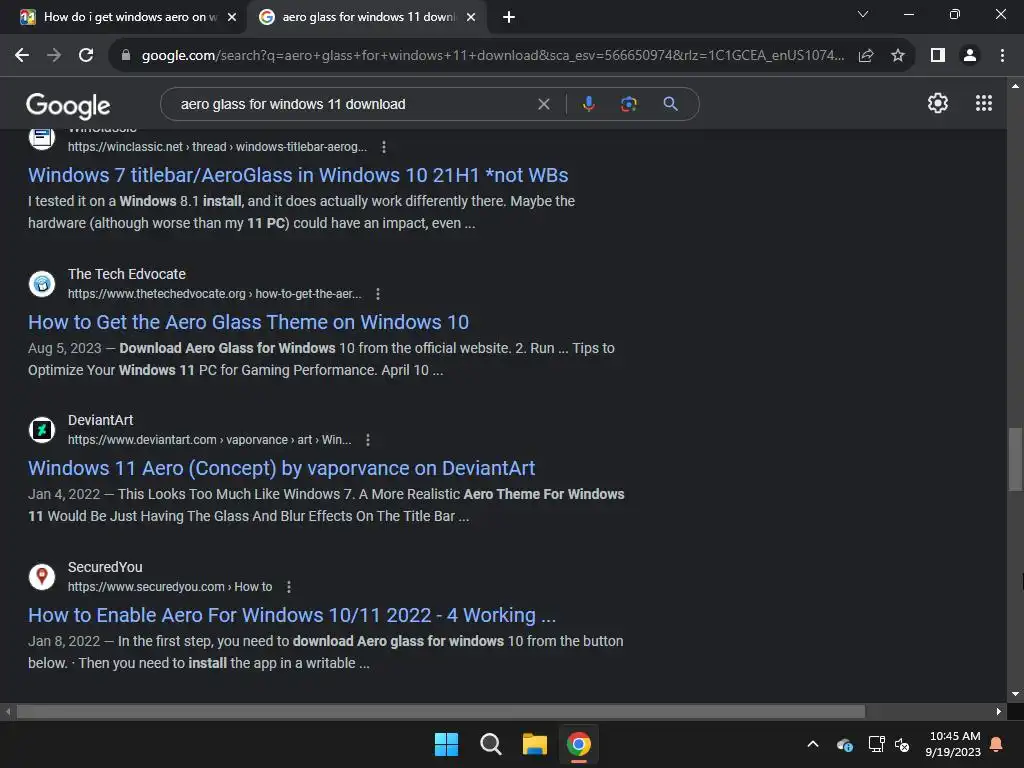Open network settings from the tray monitor icon
Viewport: 1024px width, 768px height.
[x=876, y=744]
